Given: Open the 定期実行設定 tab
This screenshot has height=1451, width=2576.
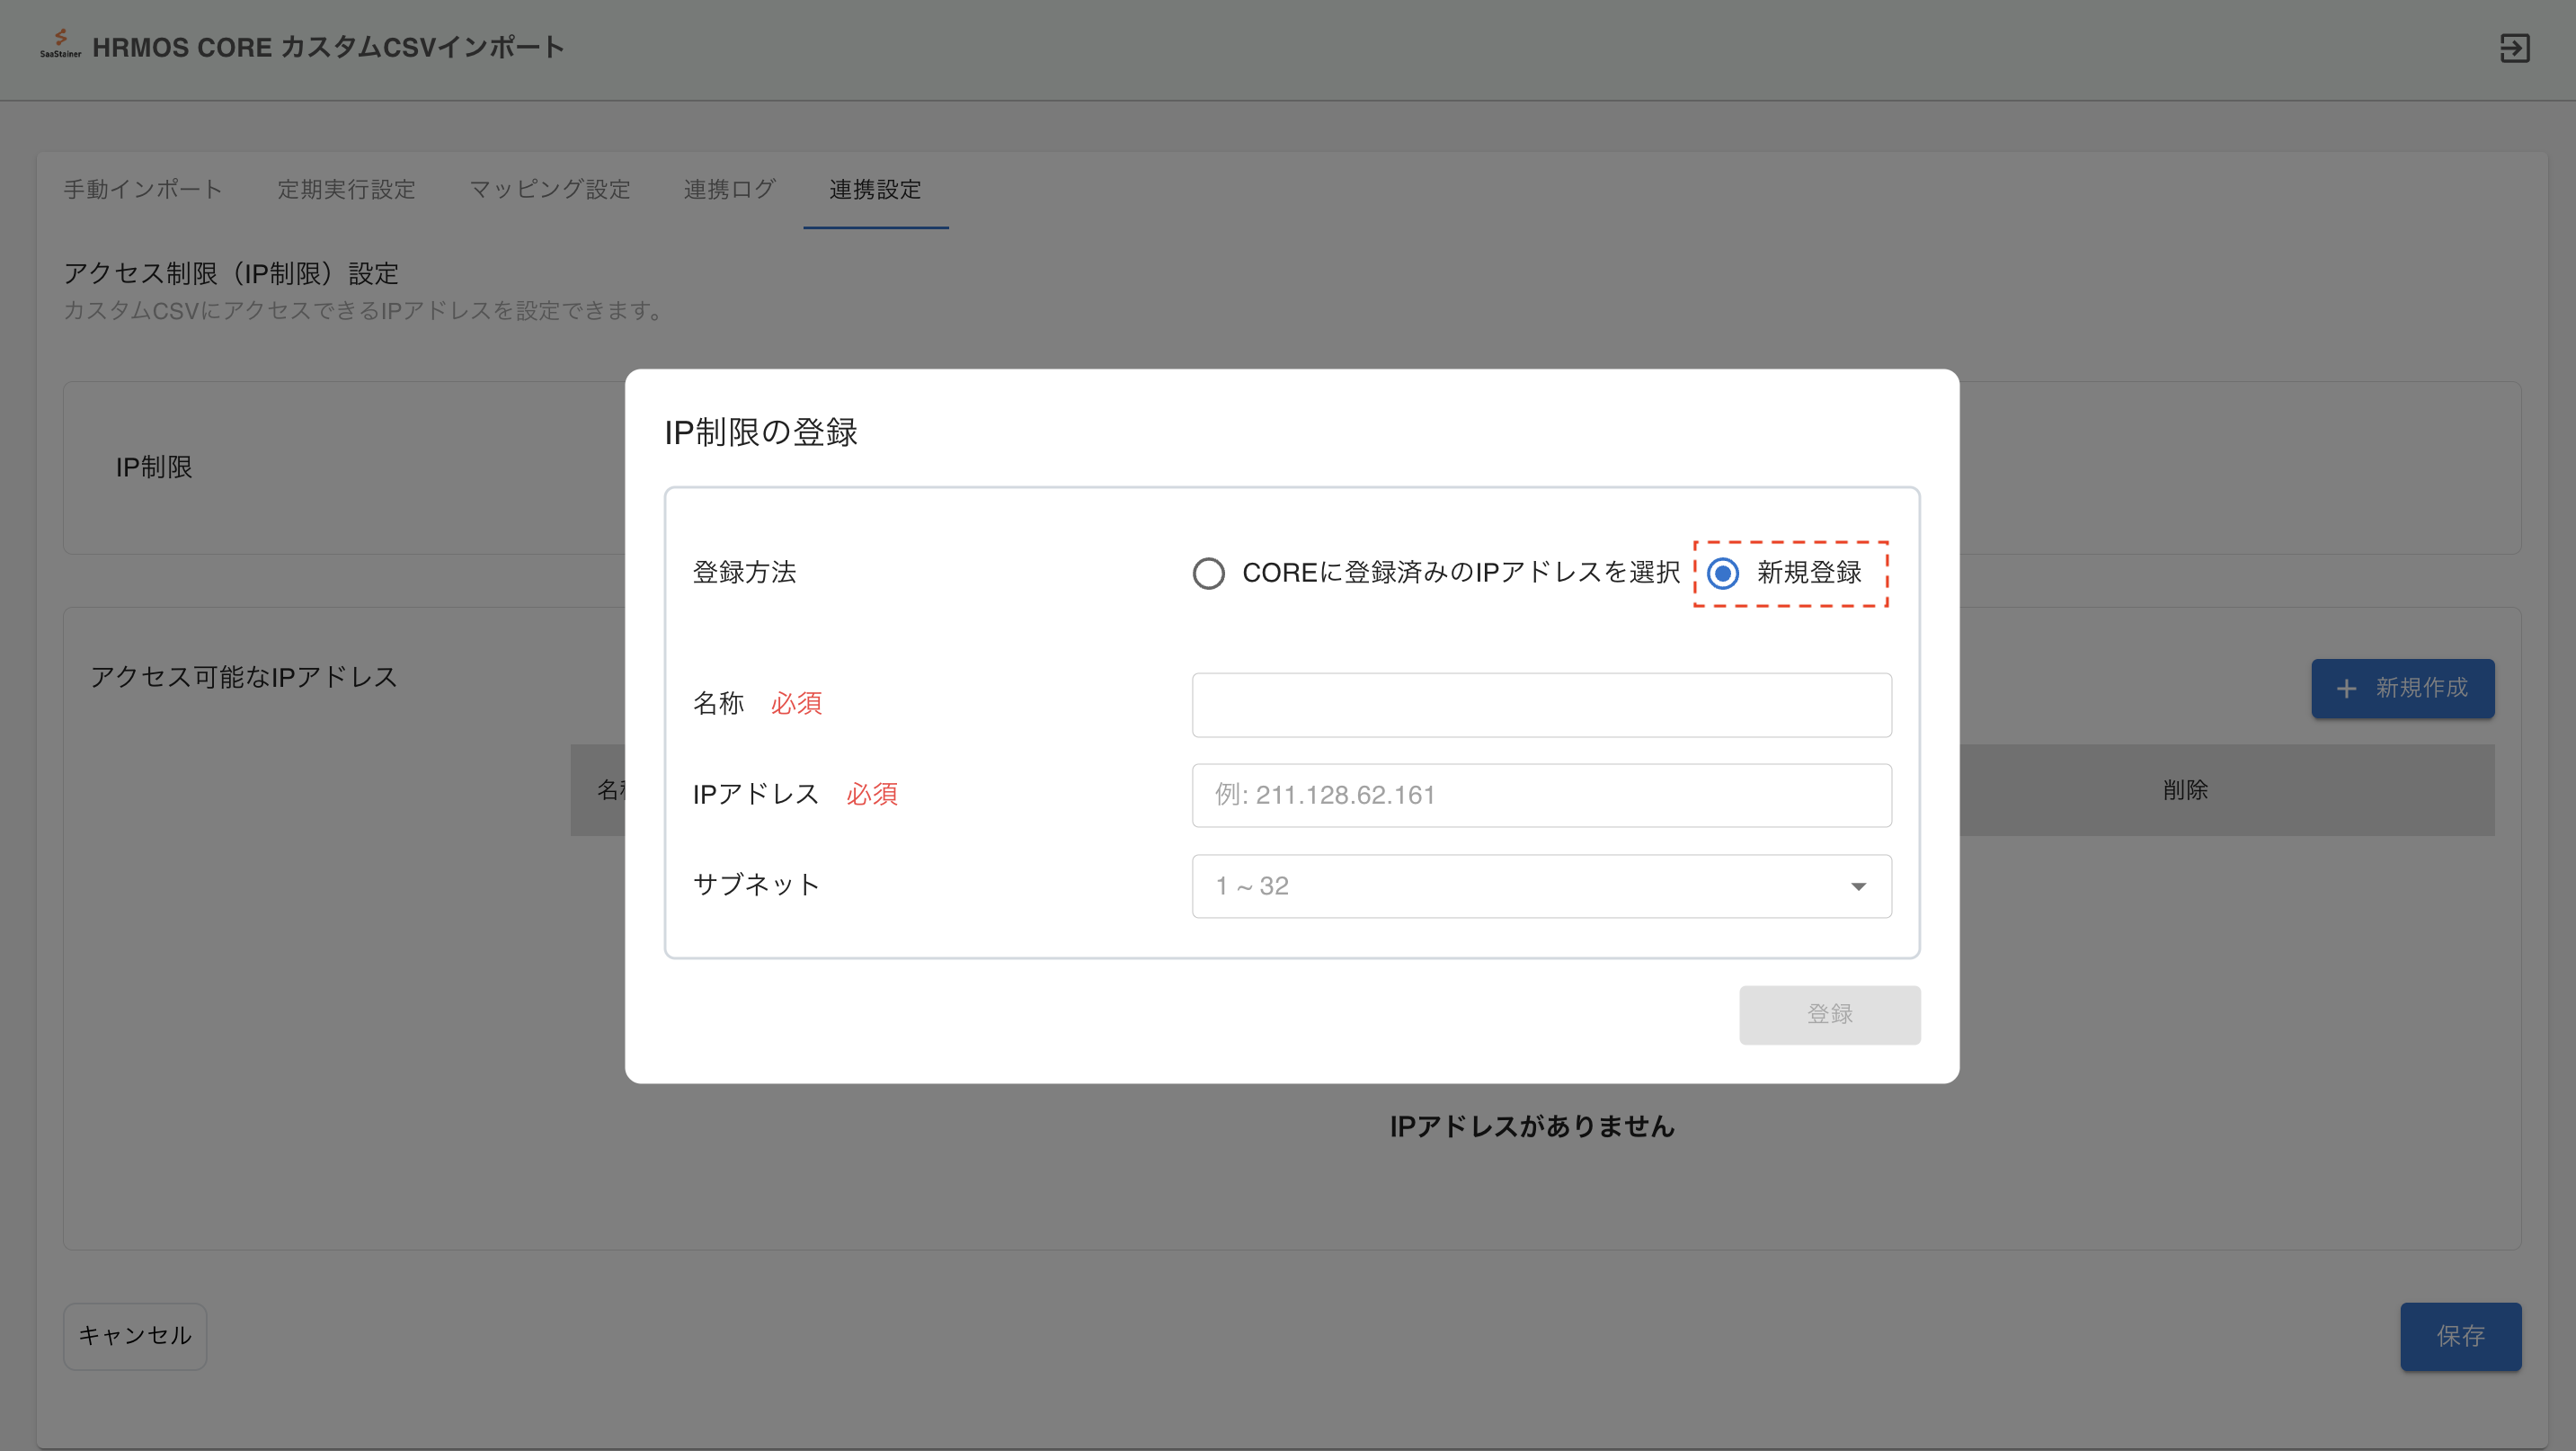Looking at the screenshot, I should pyautogui.click(x=346, y=189).
